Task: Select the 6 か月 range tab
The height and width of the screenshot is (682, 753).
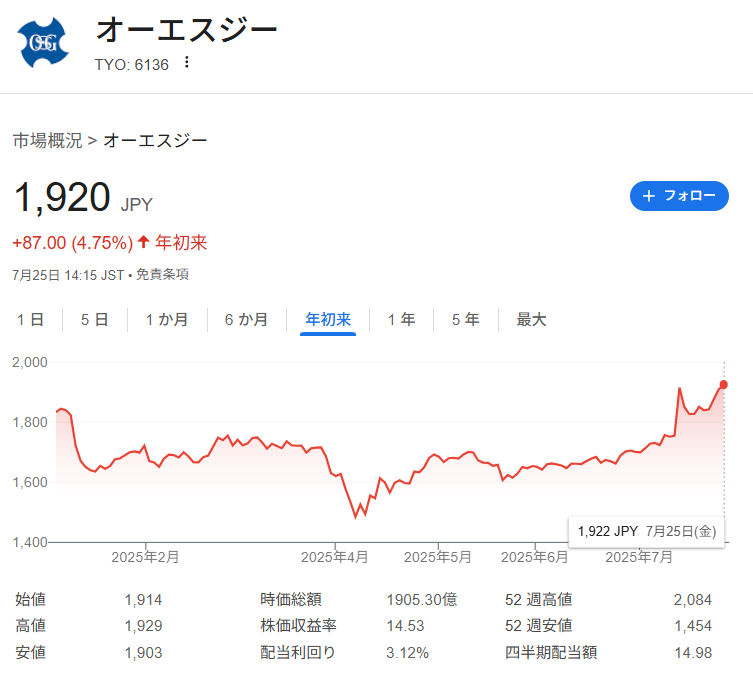Action: (x=246, y=320)
